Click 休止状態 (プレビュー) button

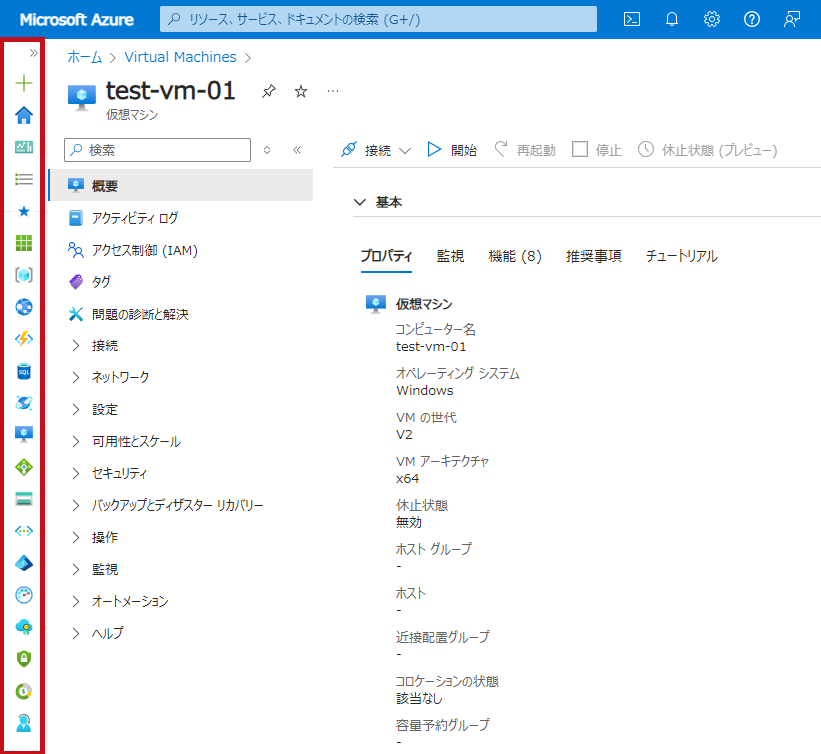coord(707,150)
